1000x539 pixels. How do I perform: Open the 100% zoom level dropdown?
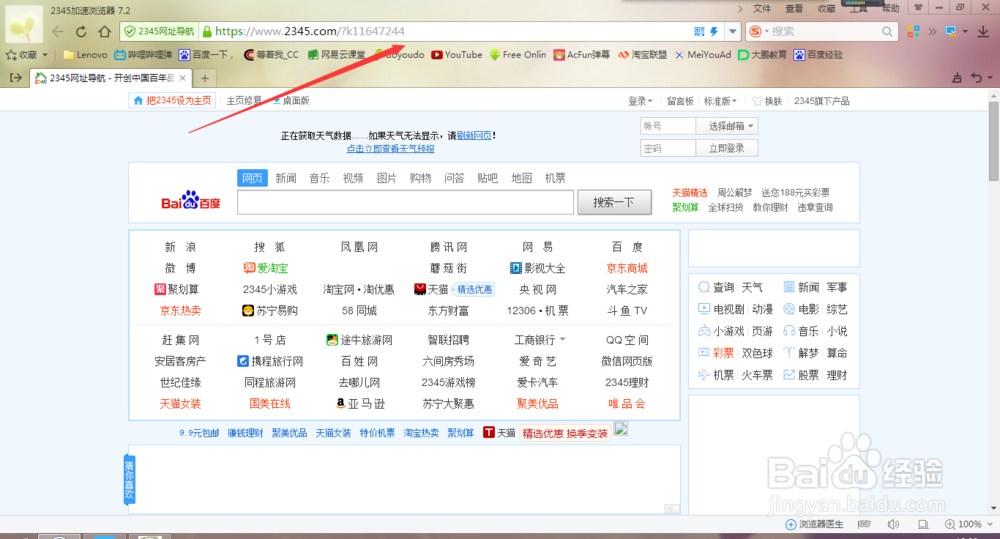click(969, 524)
